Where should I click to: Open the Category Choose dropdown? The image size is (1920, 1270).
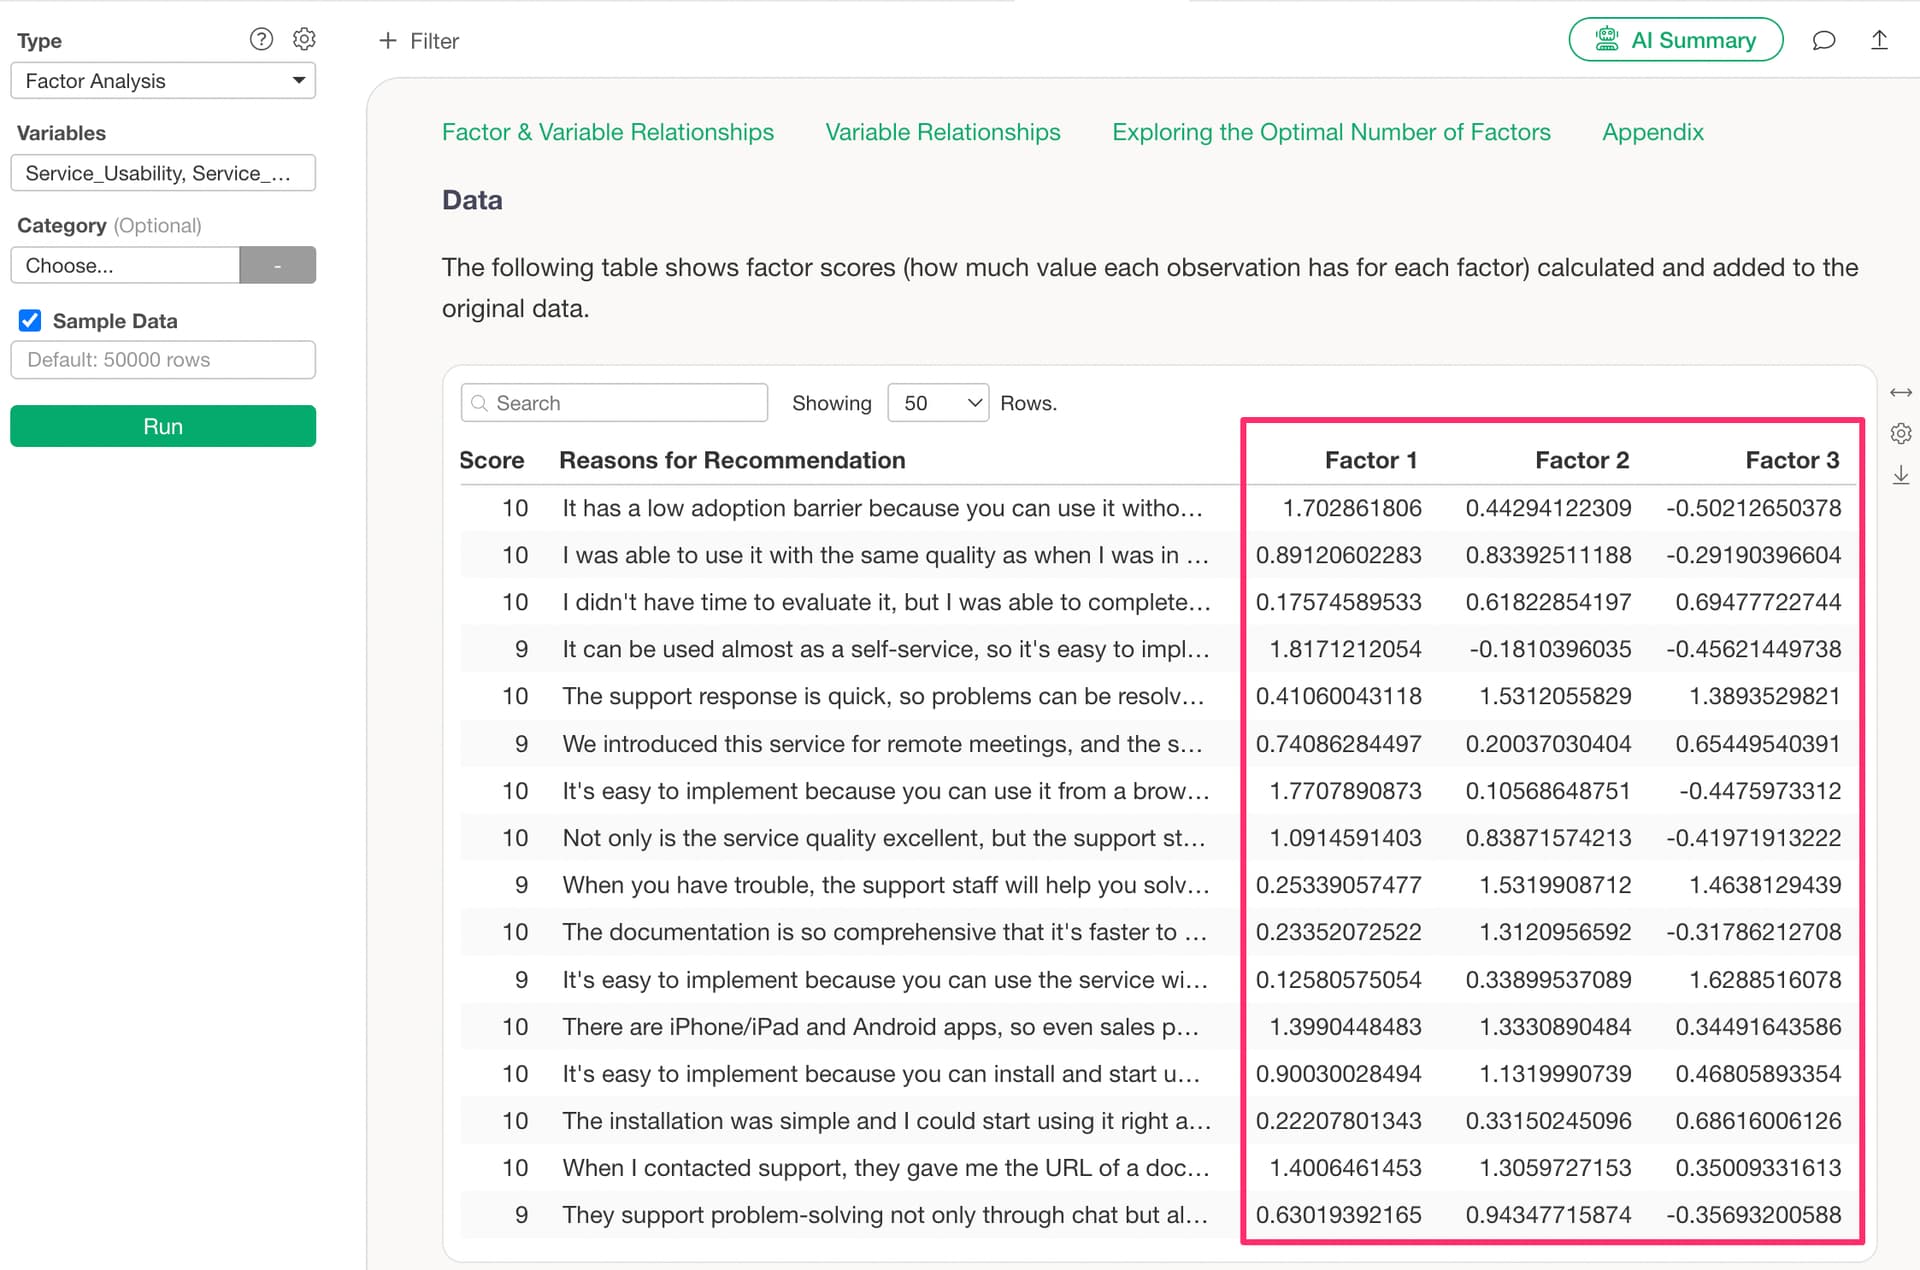click(x=125, y=266)
